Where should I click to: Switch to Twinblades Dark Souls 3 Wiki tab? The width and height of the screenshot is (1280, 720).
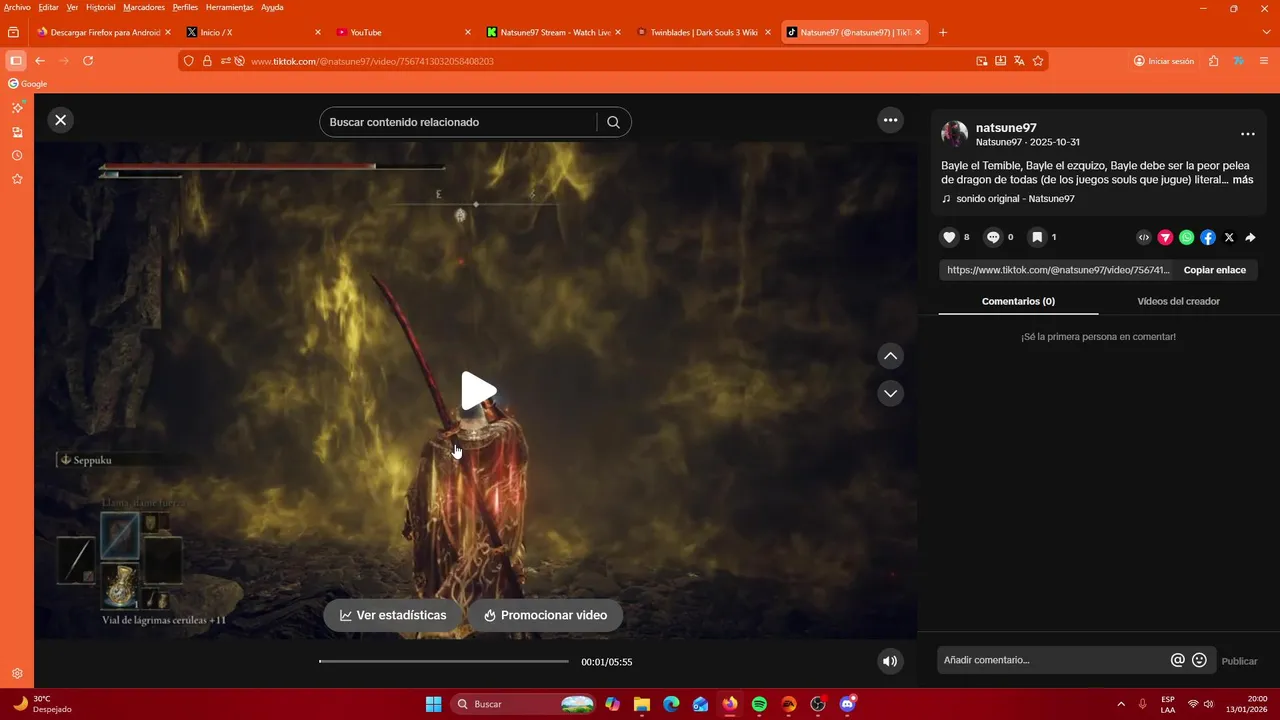[703, 32]
